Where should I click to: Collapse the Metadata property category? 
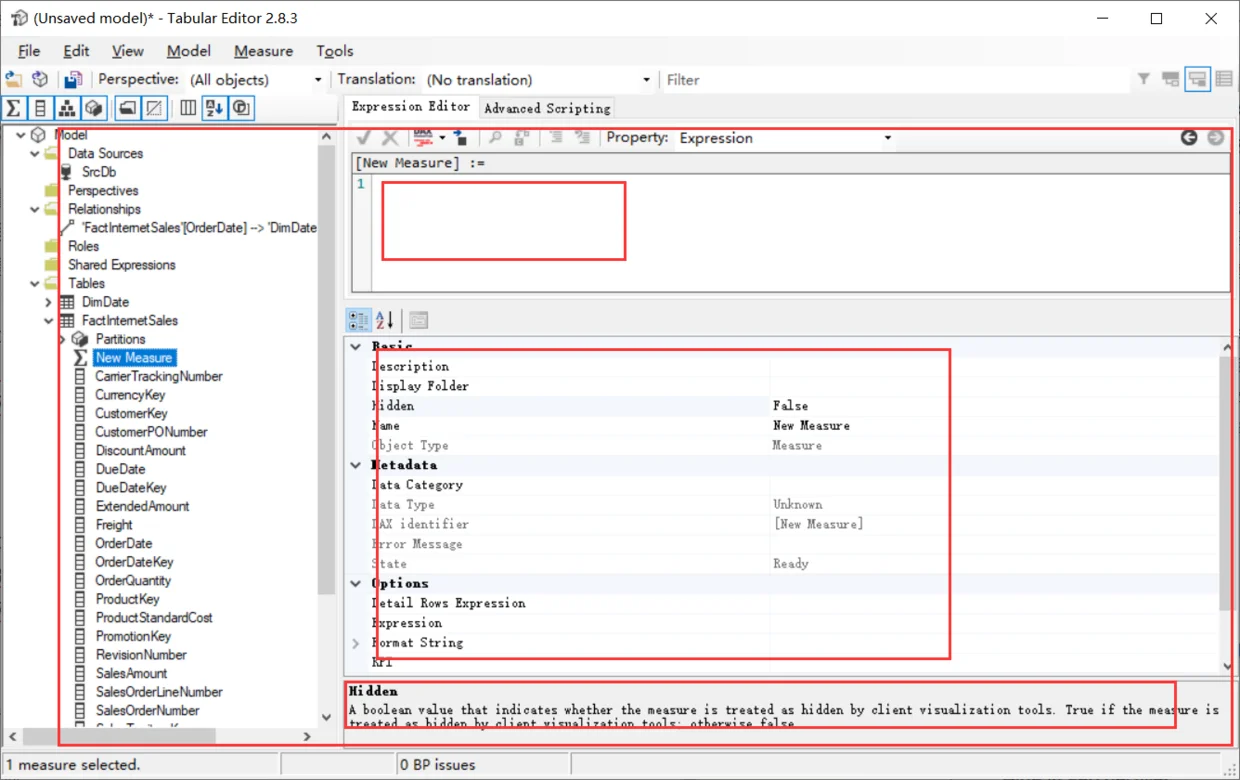click(x=356, y=465)
